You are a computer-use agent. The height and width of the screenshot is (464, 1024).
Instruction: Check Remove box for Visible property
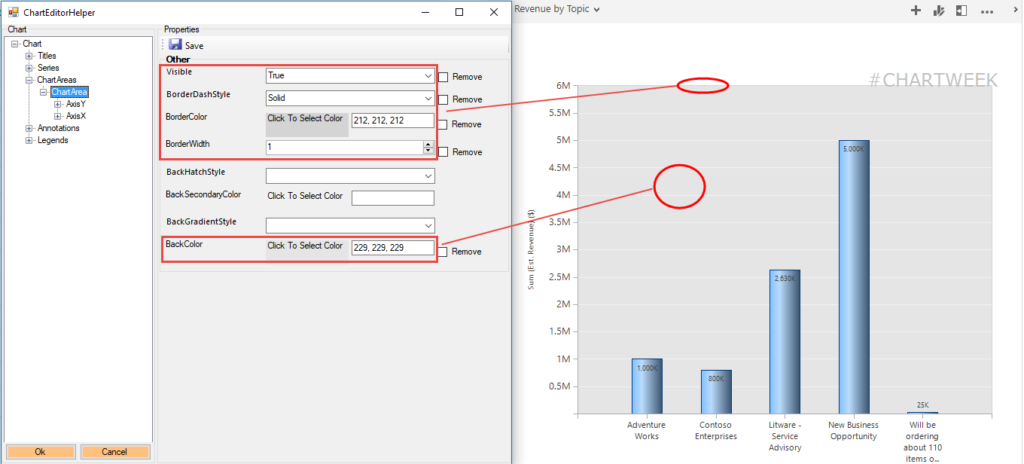(x=444, y=77)
